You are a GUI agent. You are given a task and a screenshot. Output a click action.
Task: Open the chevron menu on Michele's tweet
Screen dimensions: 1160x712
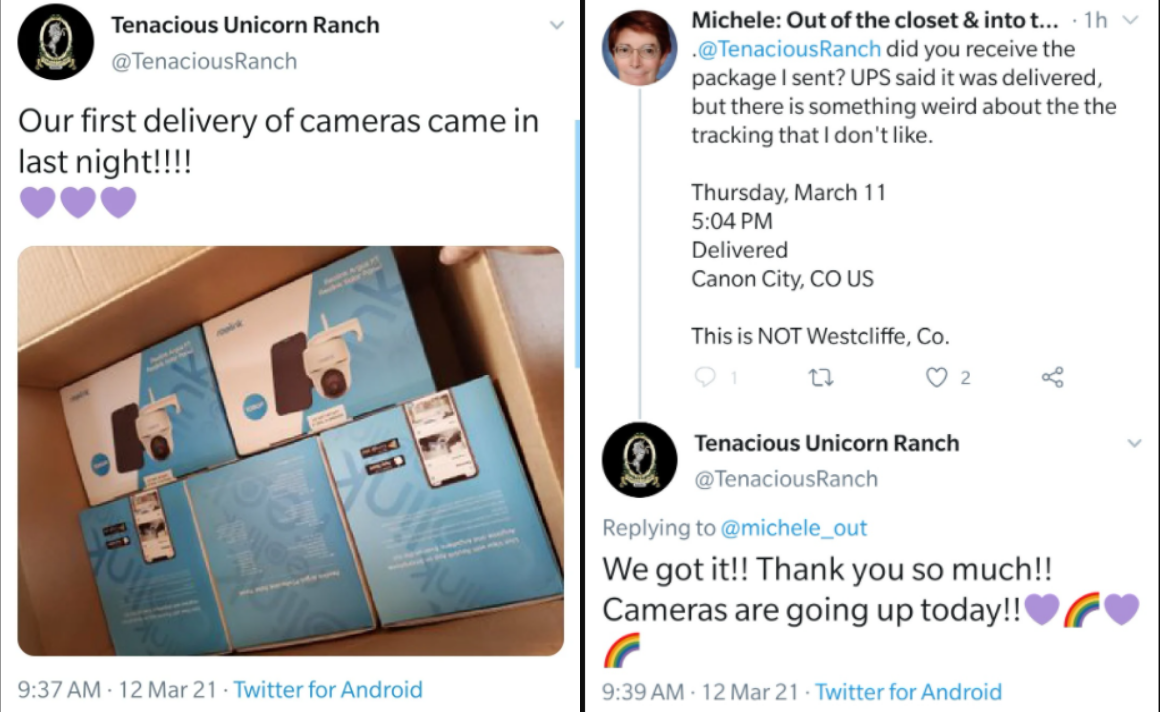(1130, 20)
